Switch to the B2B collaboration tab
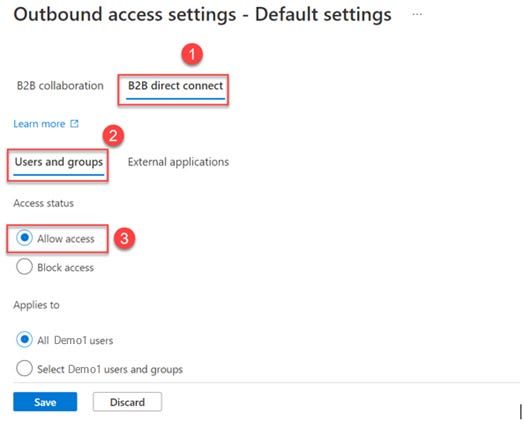This screenshot has height=429, width=524. coord(60,86)
